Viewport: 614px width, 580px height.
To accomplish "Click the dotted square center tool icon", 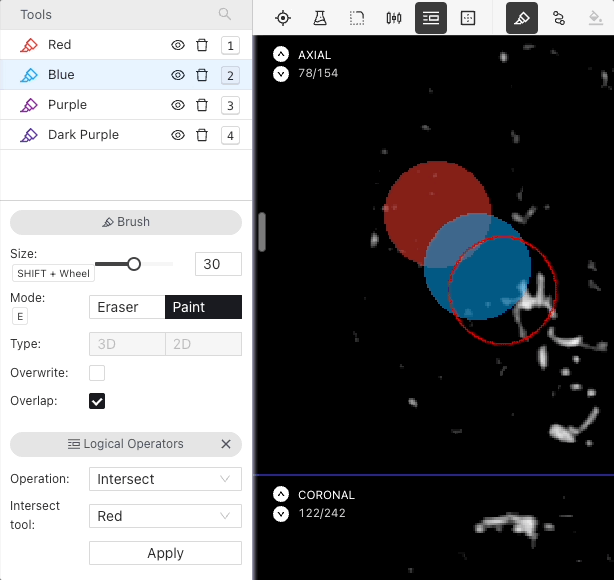I will 468,18.
